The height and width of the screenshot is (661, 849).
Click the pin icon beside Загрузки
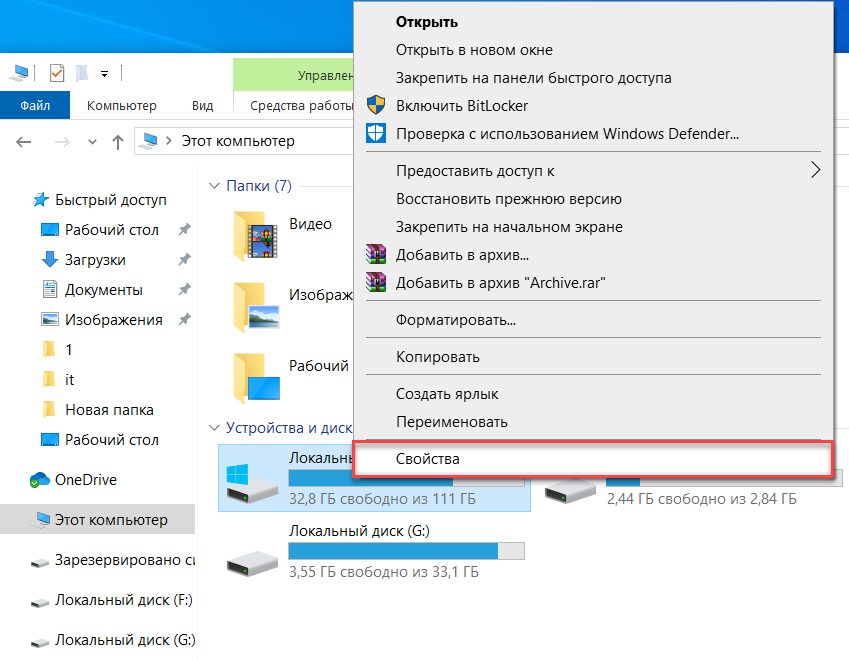click(185, 259)
